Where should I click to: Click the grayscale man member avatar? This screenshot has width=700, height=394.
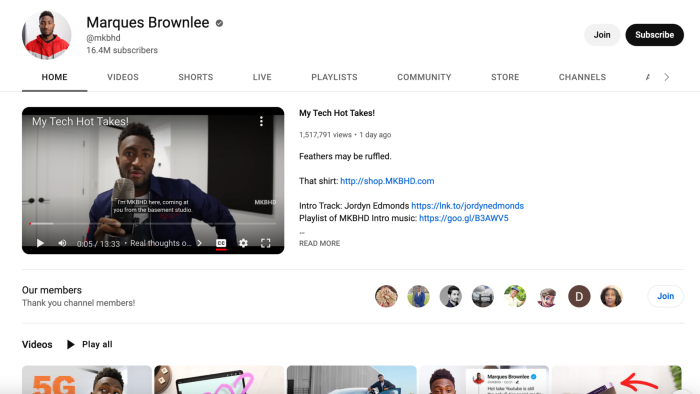(x=450, y=296)
